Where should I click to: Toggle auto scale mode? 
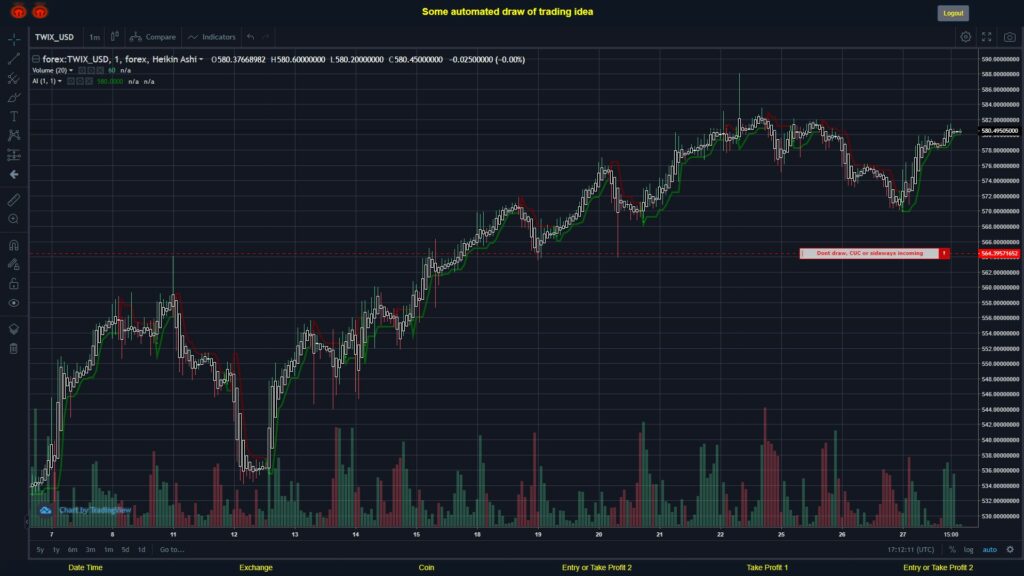point(990,550)
